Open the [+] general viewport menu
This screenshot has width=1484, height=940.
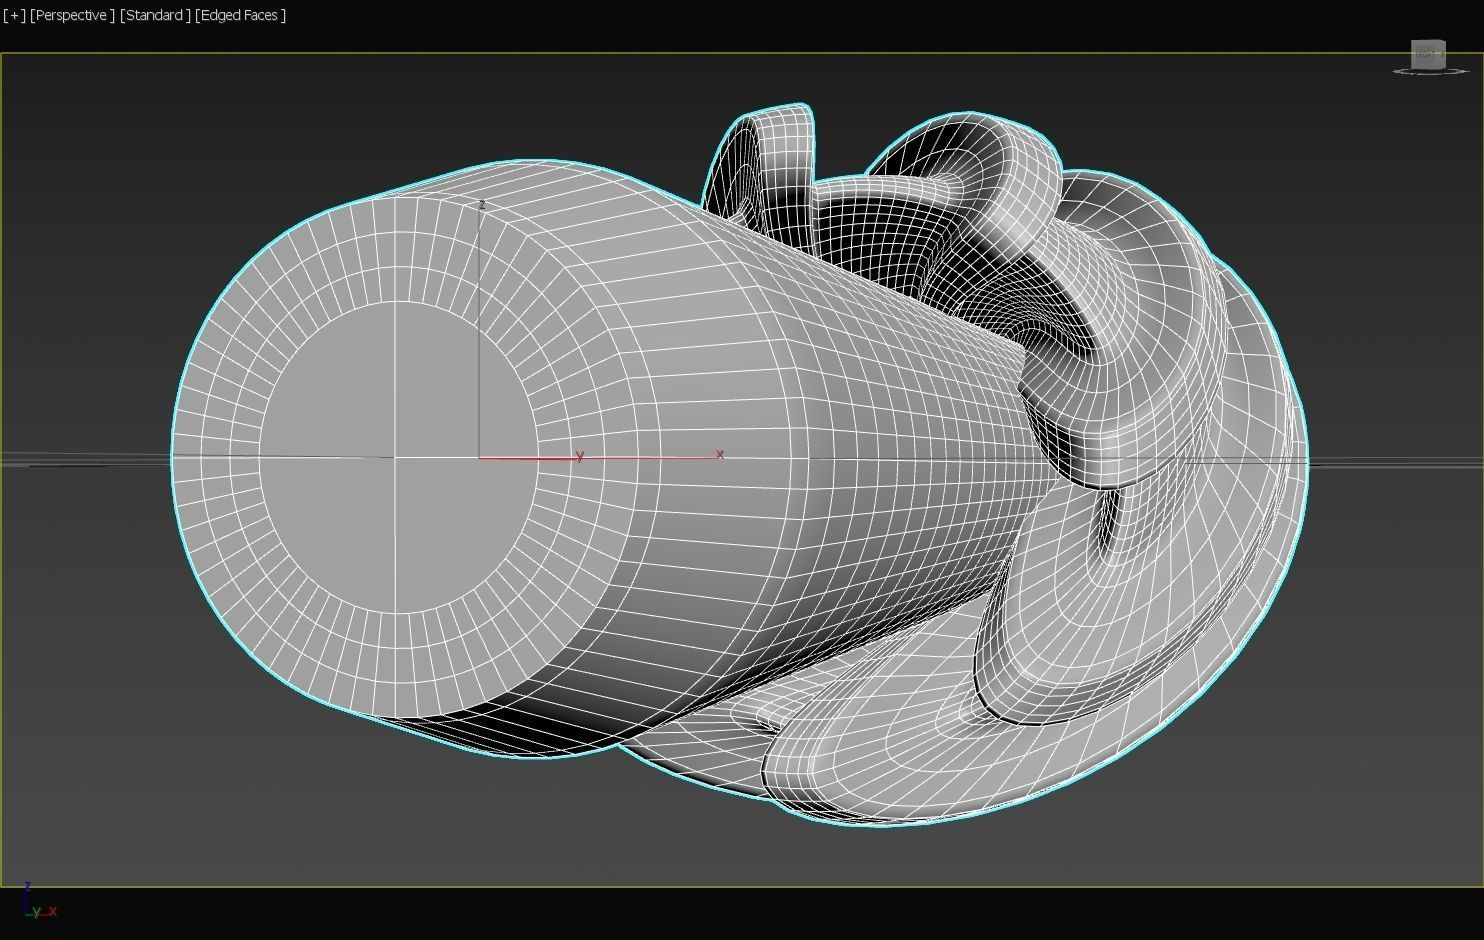tap(15, 15)
